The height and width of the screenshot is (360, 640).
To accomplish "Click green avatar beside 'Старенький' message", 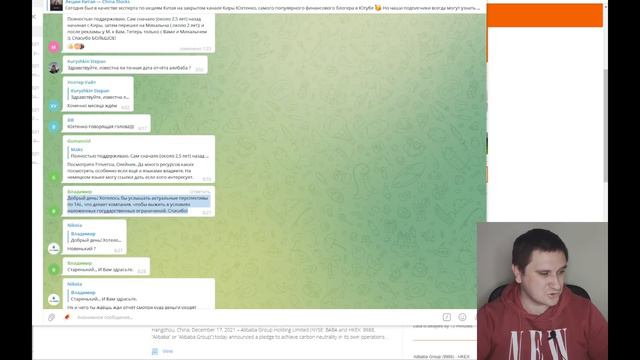I will click(x=54, y=269).
